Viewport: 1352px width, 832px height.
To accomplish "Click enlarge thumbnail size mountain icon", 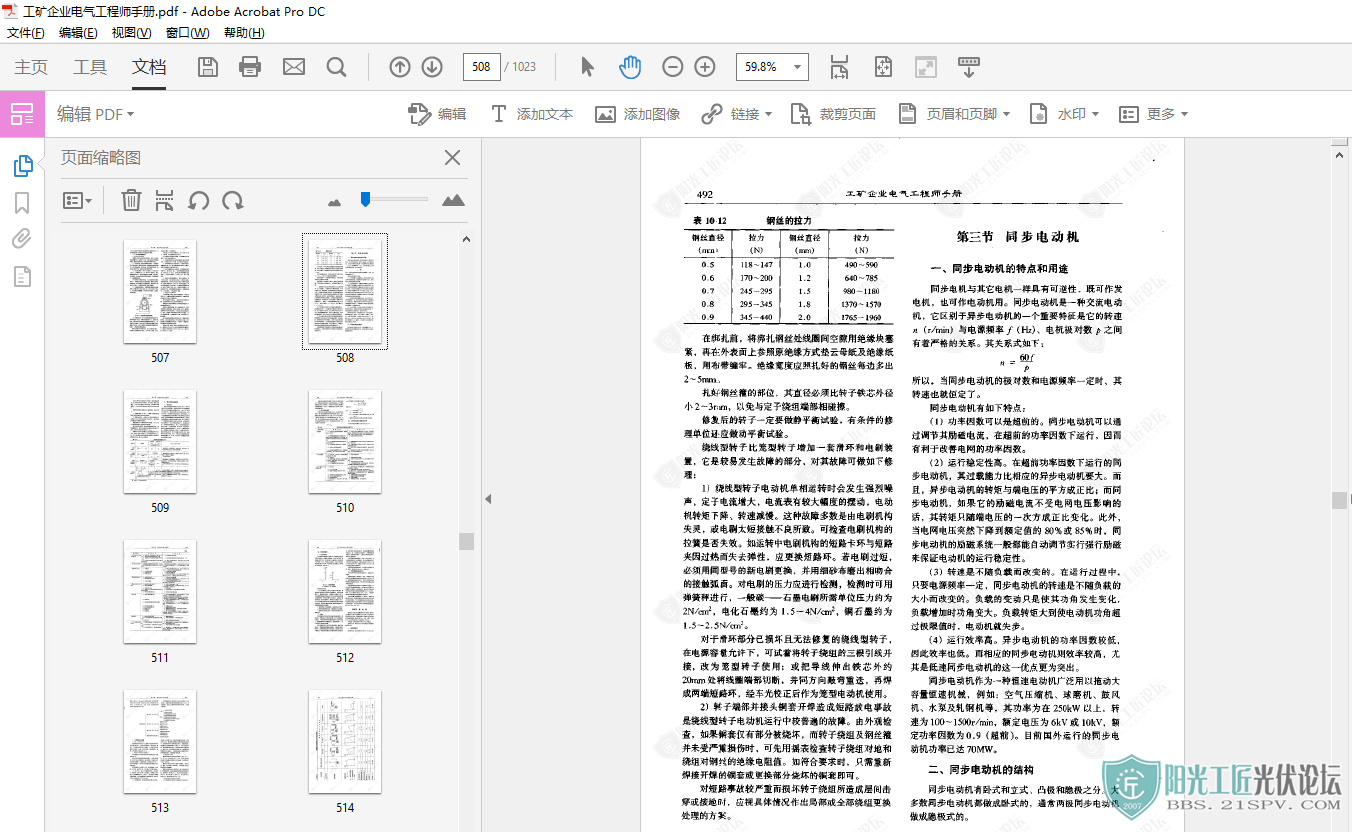I will coord(454,200).
